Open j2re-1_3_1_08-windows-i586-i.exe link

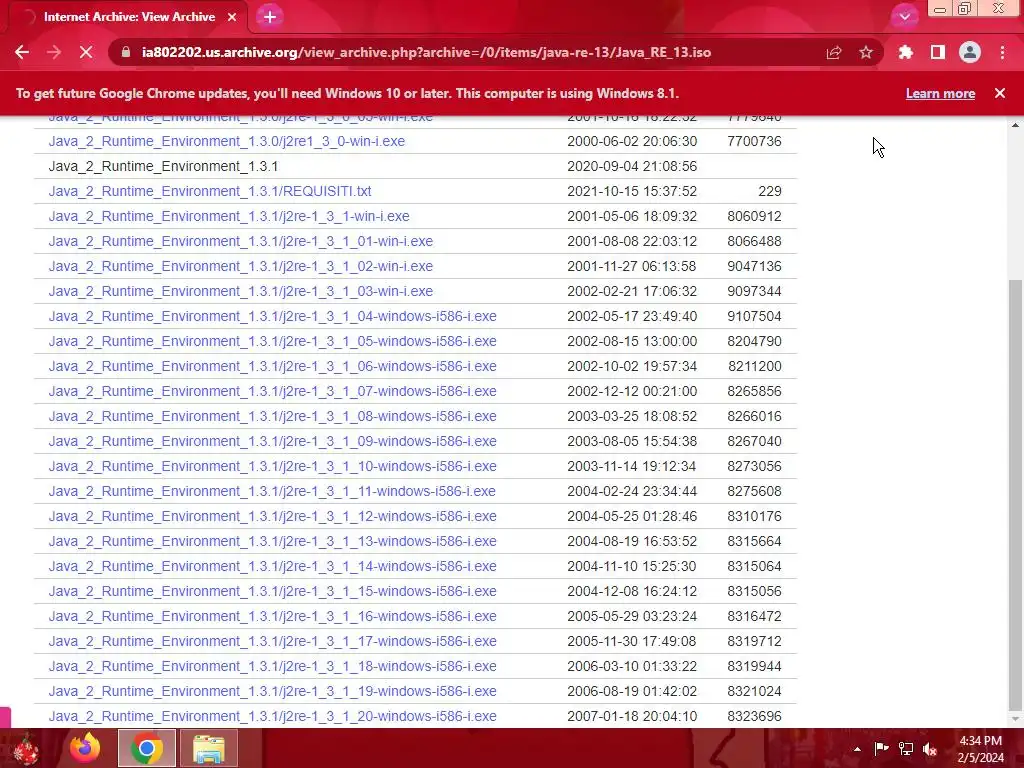coord(272,416)
